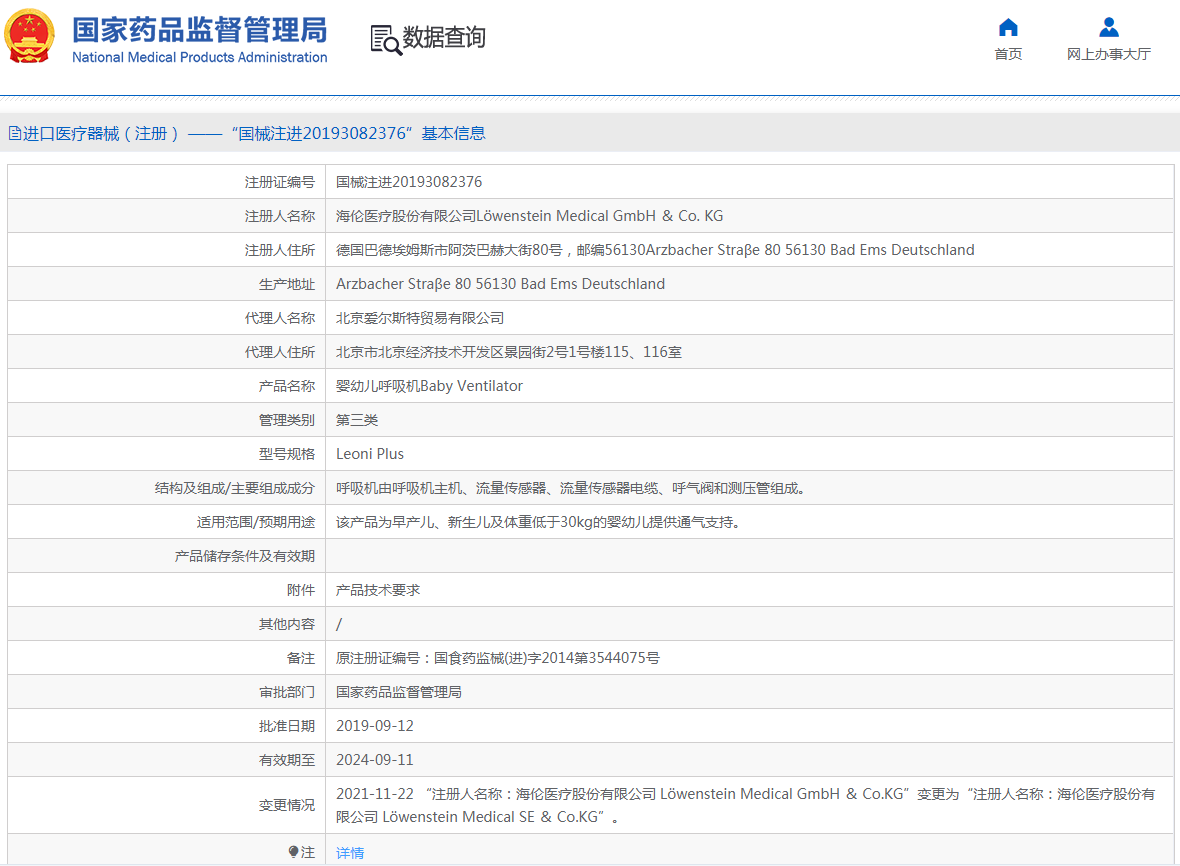The width and height of the screenshot is (1180, 866).
Task: Click the national emblem logo
Action: point(30,37)
